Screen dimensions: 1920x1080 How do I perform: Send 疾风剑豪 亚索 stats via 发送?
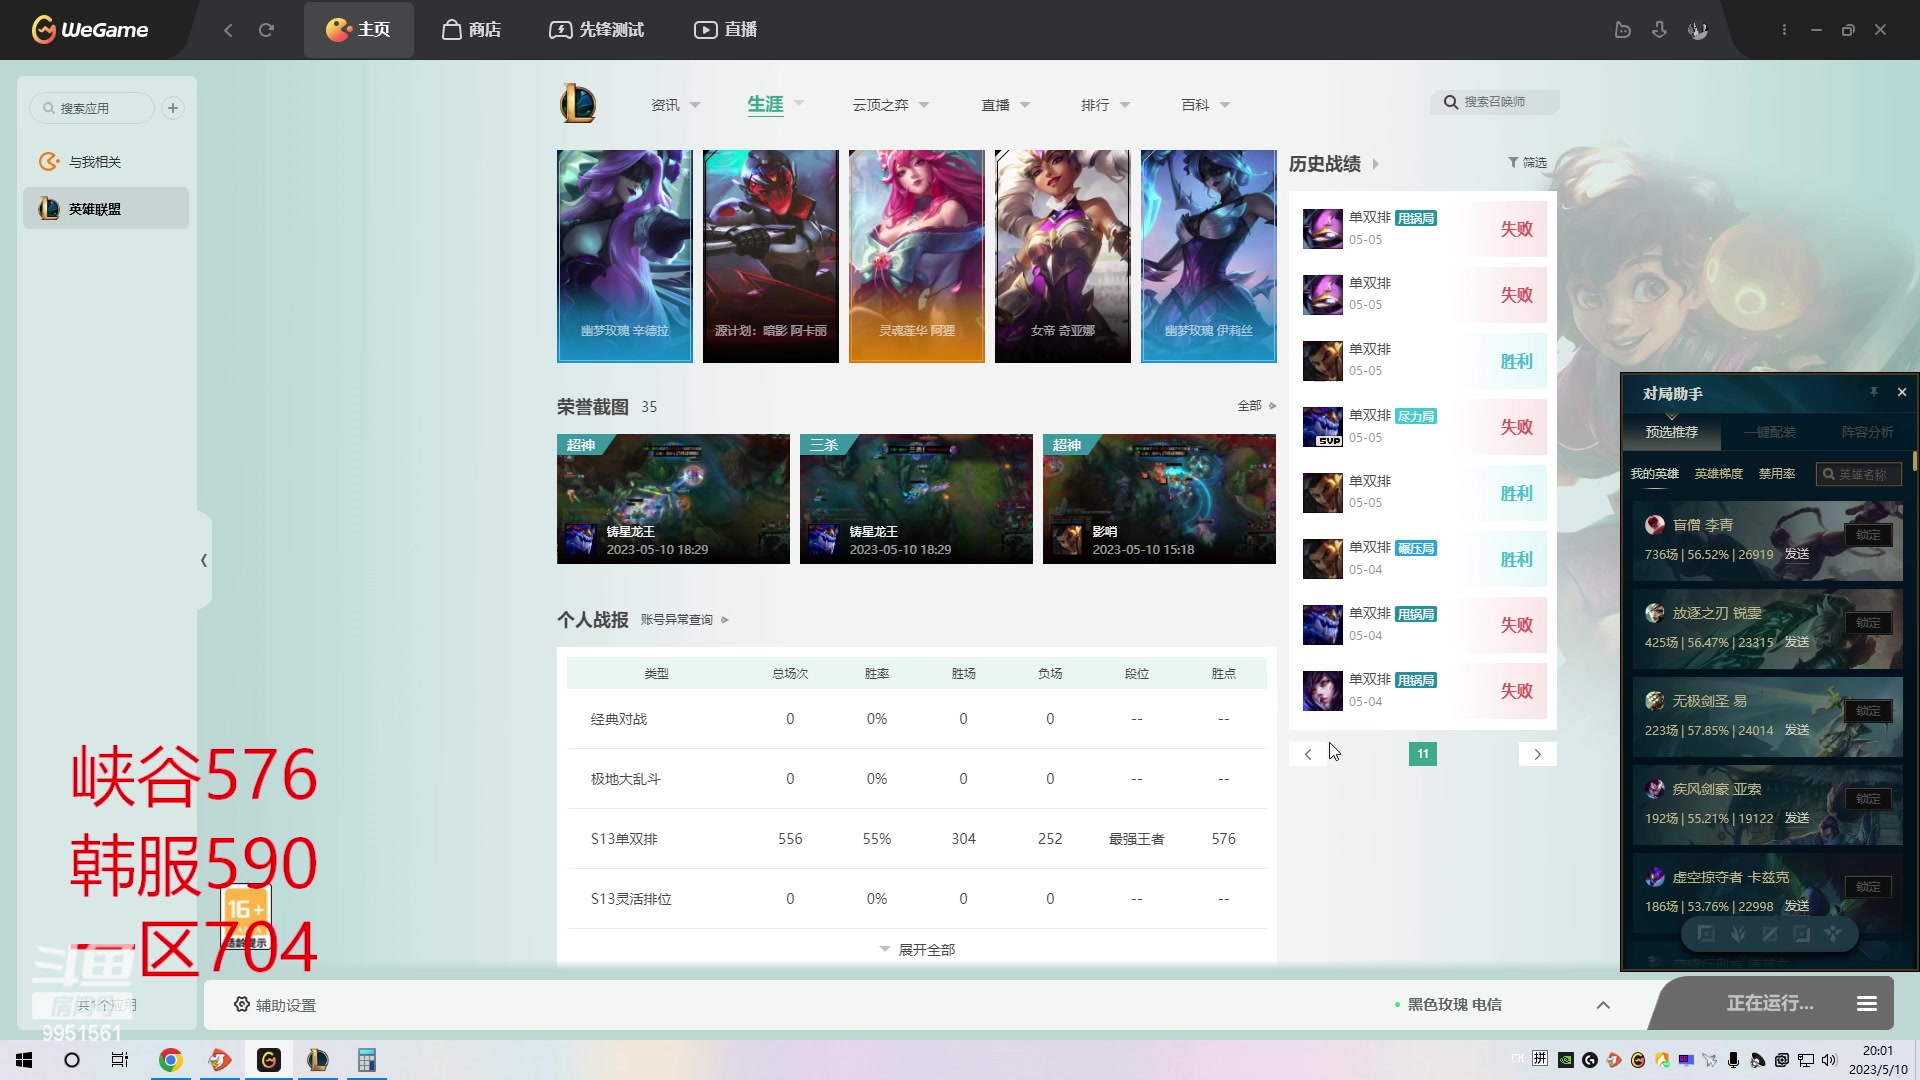[1797, 818]
